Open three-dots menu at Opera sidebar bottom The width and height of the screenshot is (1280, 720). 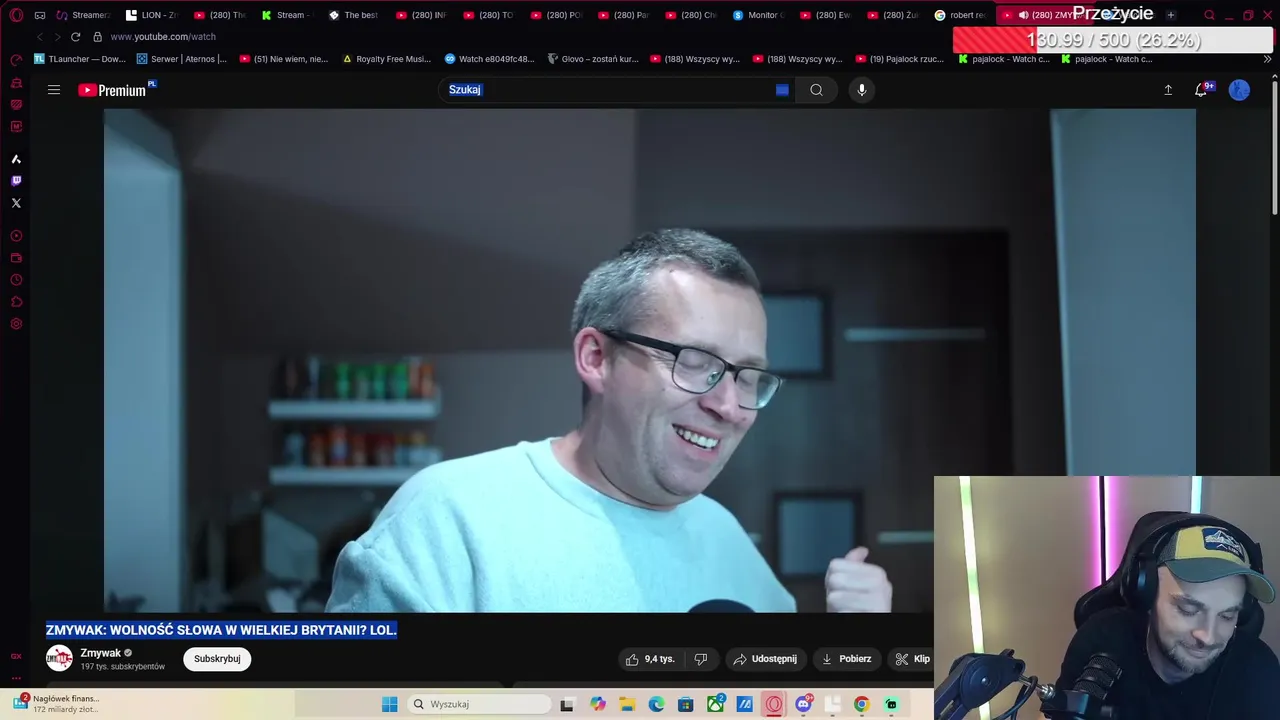pyautogui.click(x=16, y=678)
